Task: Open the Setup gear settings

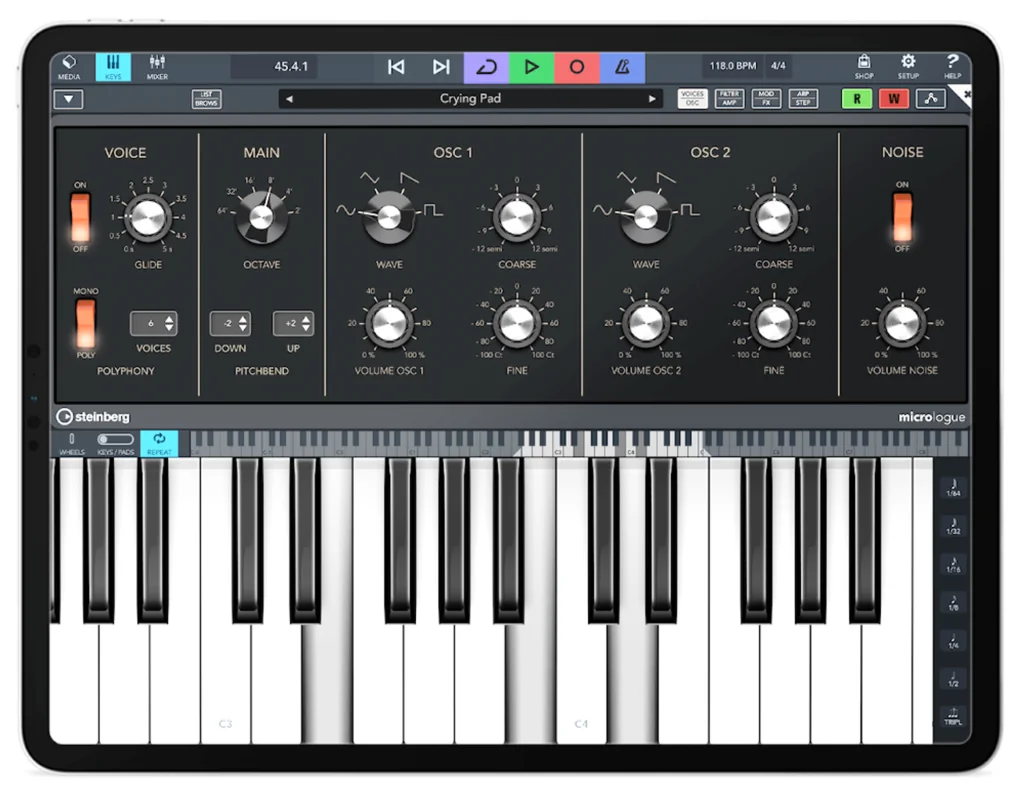Action: click(908, 67)
